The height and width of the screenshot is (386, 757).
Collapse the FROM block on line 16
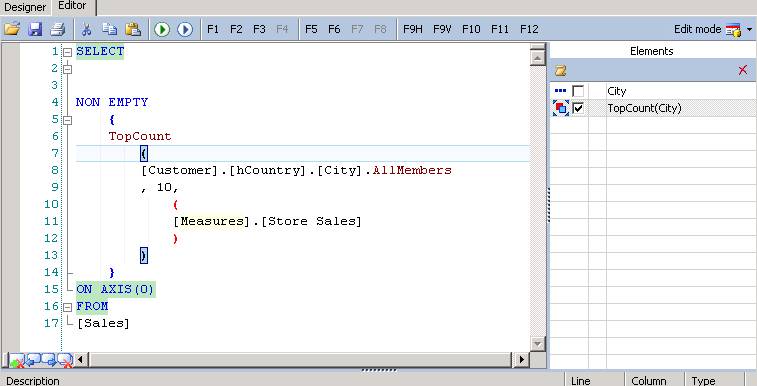coord(68,307)
